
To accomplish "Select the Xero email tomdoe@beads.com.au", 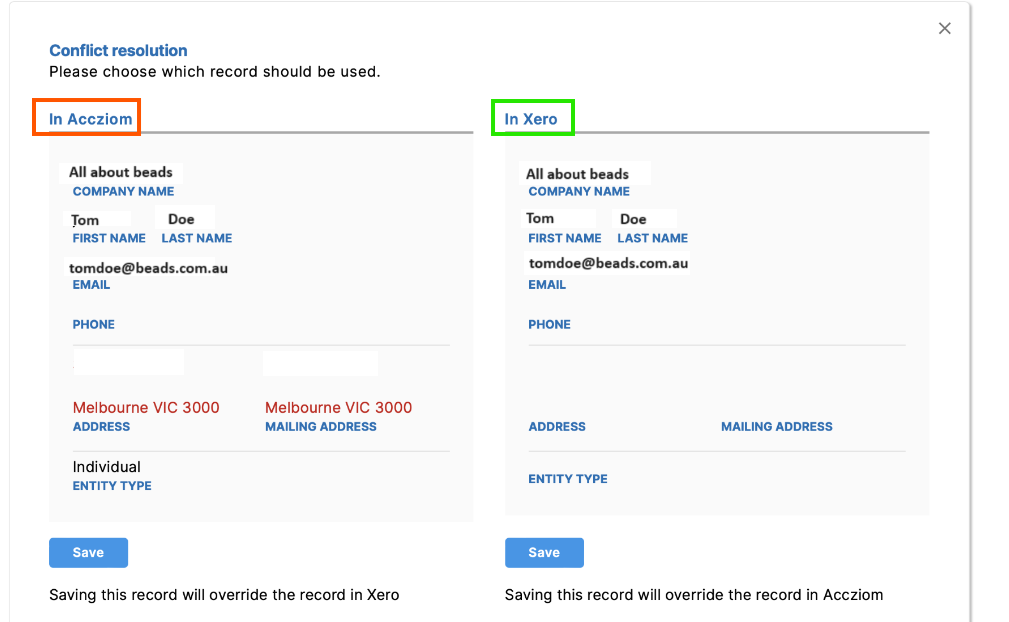I will point(608,263).
